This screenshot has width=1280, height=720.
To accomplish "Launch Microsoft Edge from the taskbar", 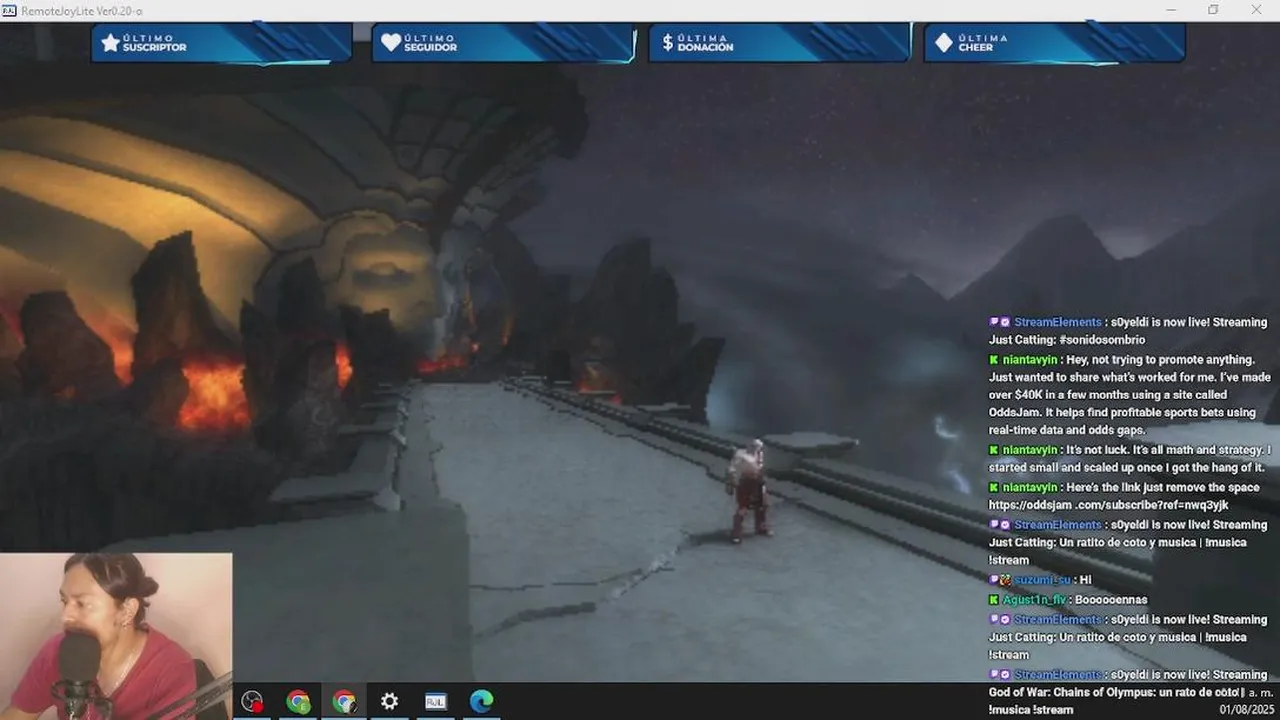I will [481, 701].
